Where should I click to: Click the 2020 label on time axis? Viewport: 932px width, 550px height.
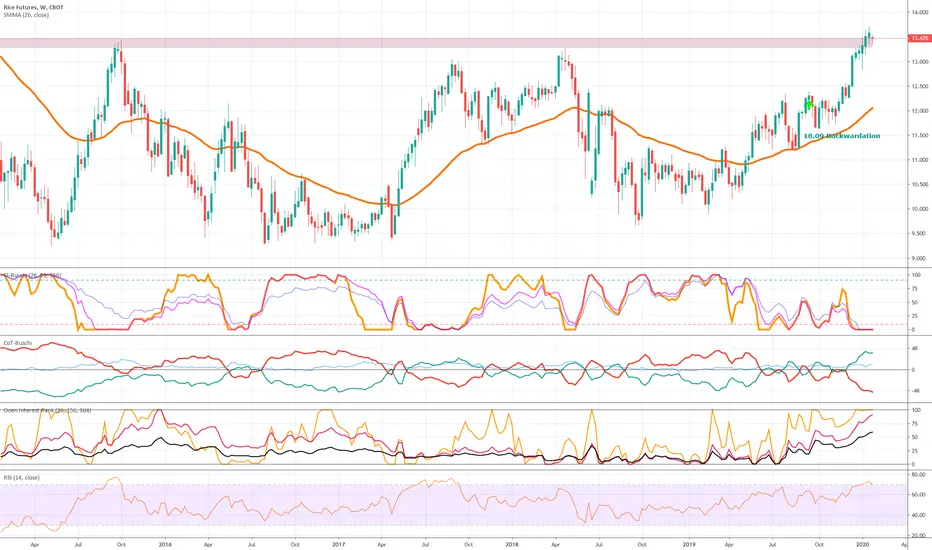pyautogui.click(x=862, y=544)
